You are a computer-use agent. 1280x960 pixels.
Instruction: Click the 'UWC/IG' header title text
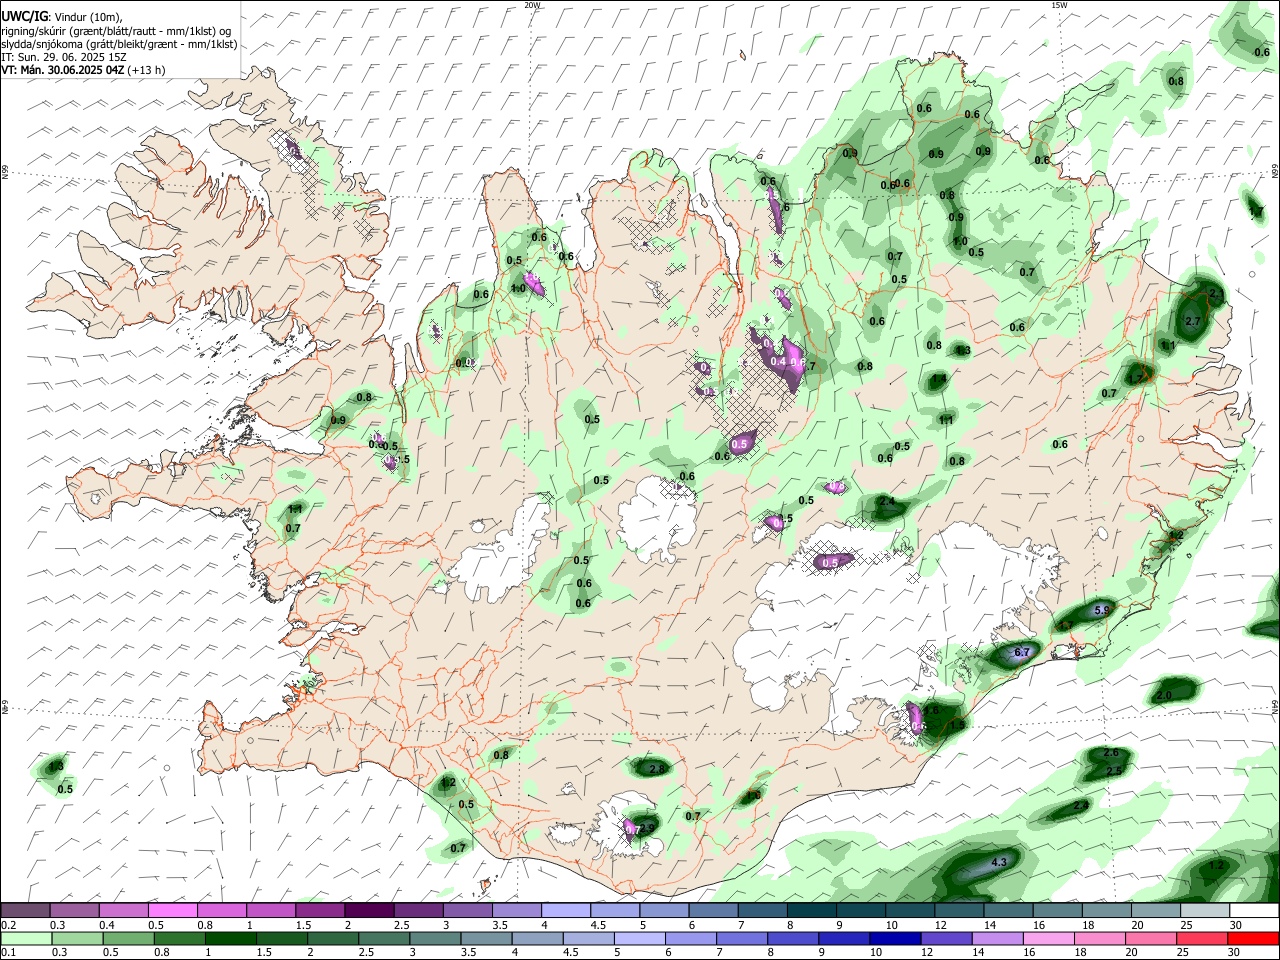point(24,15)
